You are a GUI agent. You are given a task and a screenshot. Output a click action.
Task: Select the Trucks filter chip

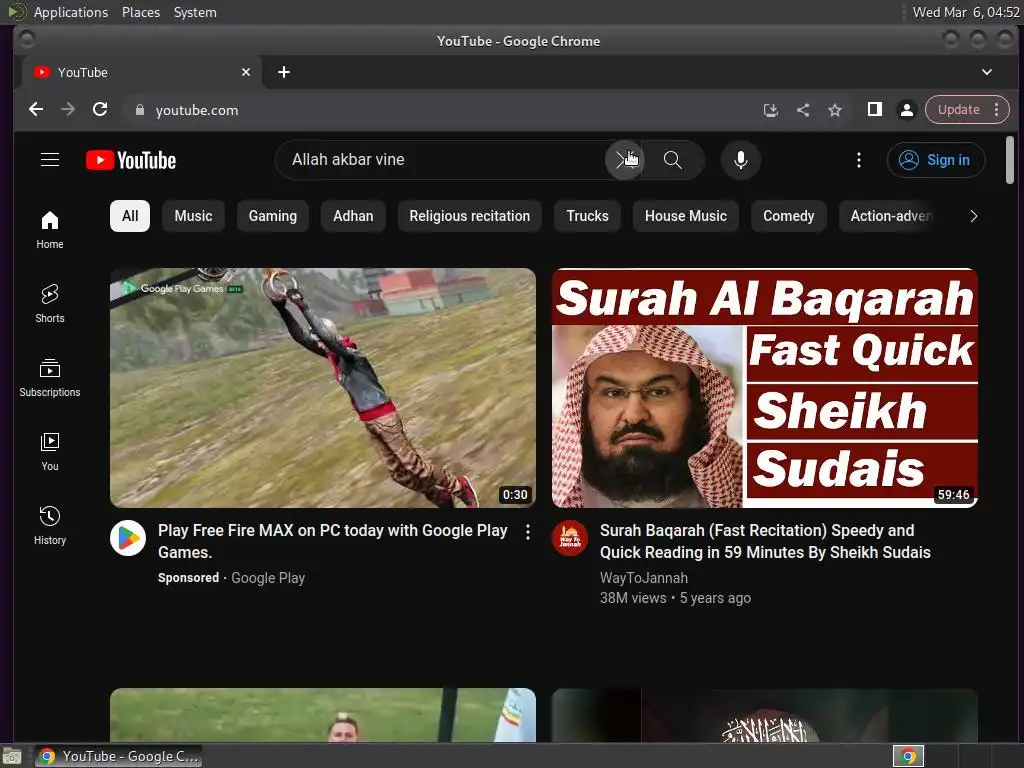point(587,216)
